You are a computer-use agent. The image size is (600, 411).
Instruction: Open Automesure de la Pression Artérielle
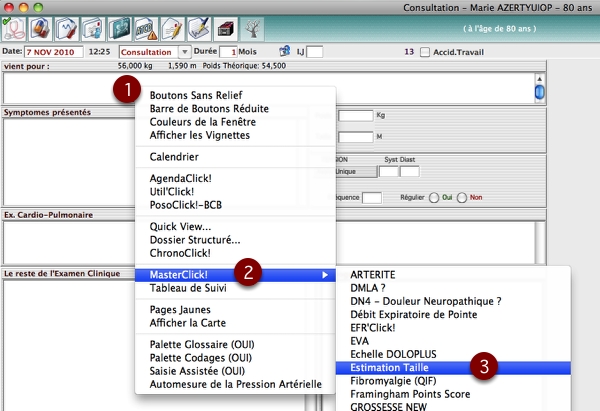(236, 384)
